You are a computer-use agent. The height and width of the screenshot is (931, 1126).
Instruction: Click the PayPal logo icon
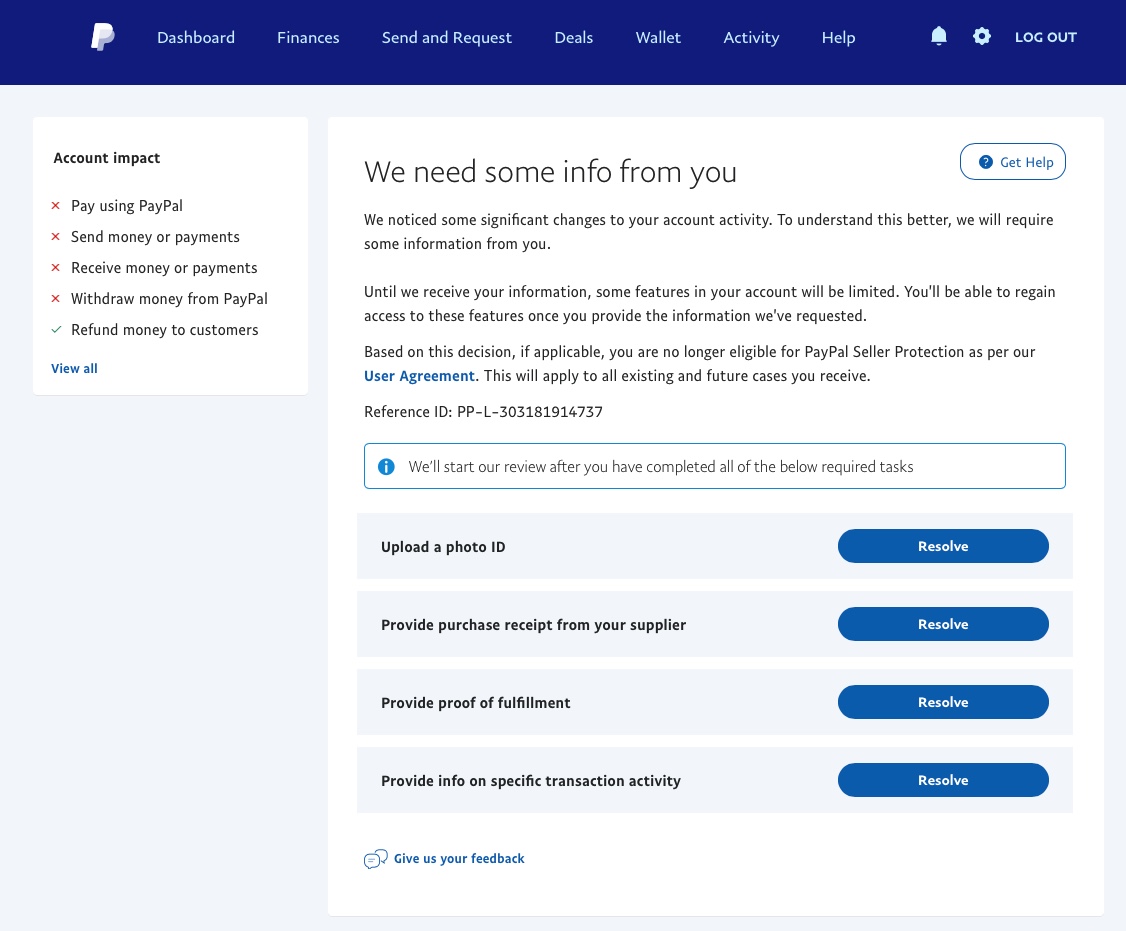pyautogui.click(x=103, y=37)
